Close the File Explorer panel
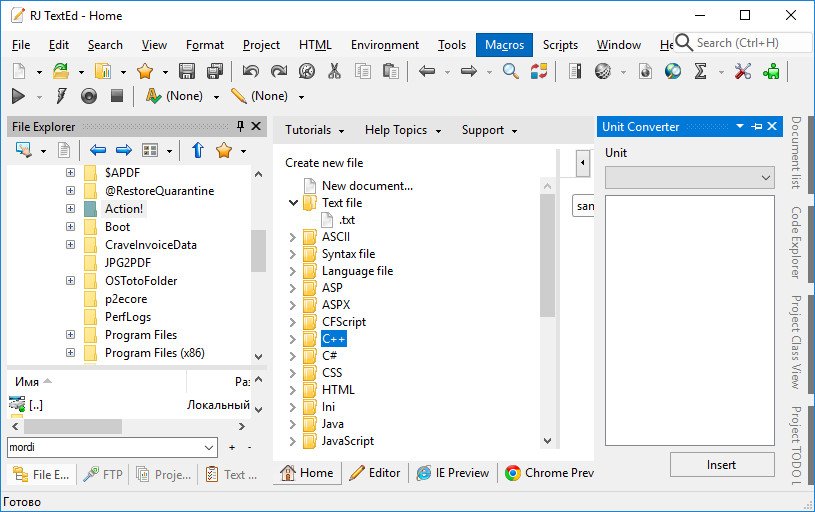 [256, 126]
